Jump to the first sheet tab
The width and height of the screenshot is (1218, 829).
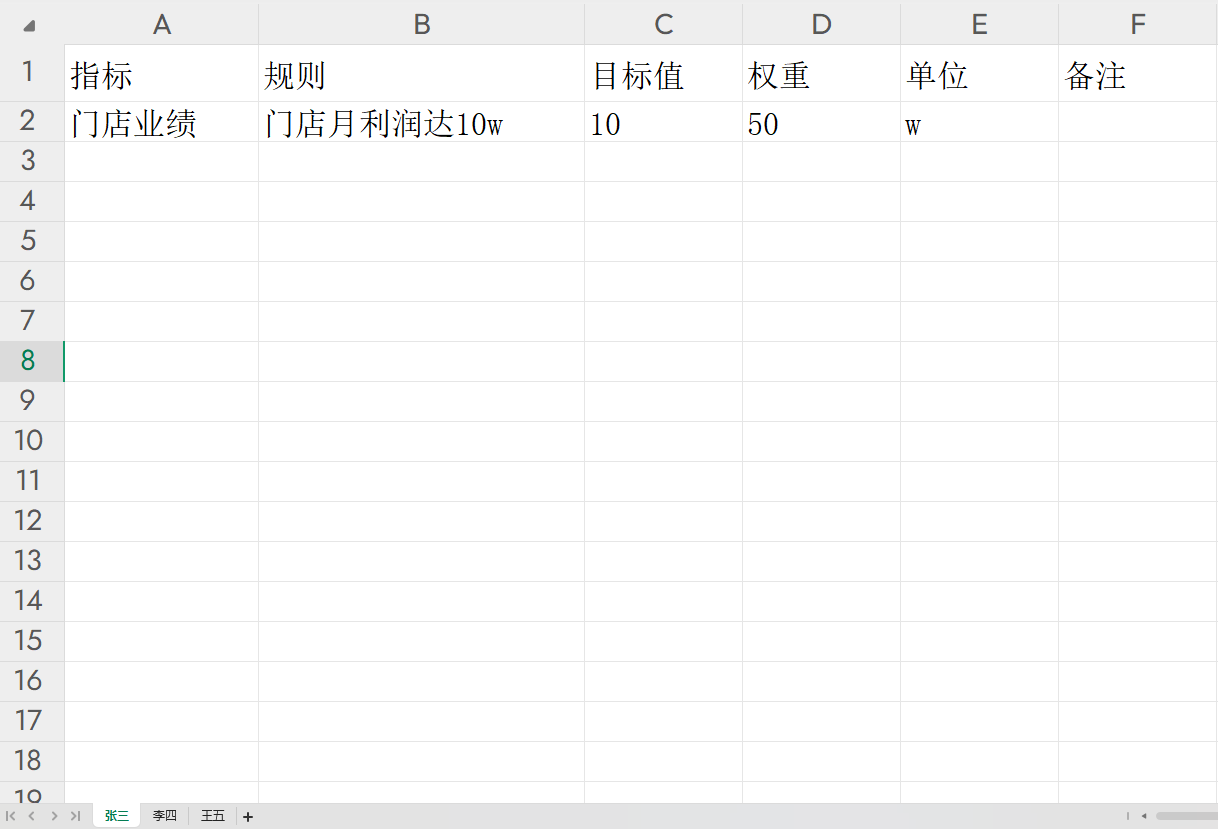tap(11, 816)
